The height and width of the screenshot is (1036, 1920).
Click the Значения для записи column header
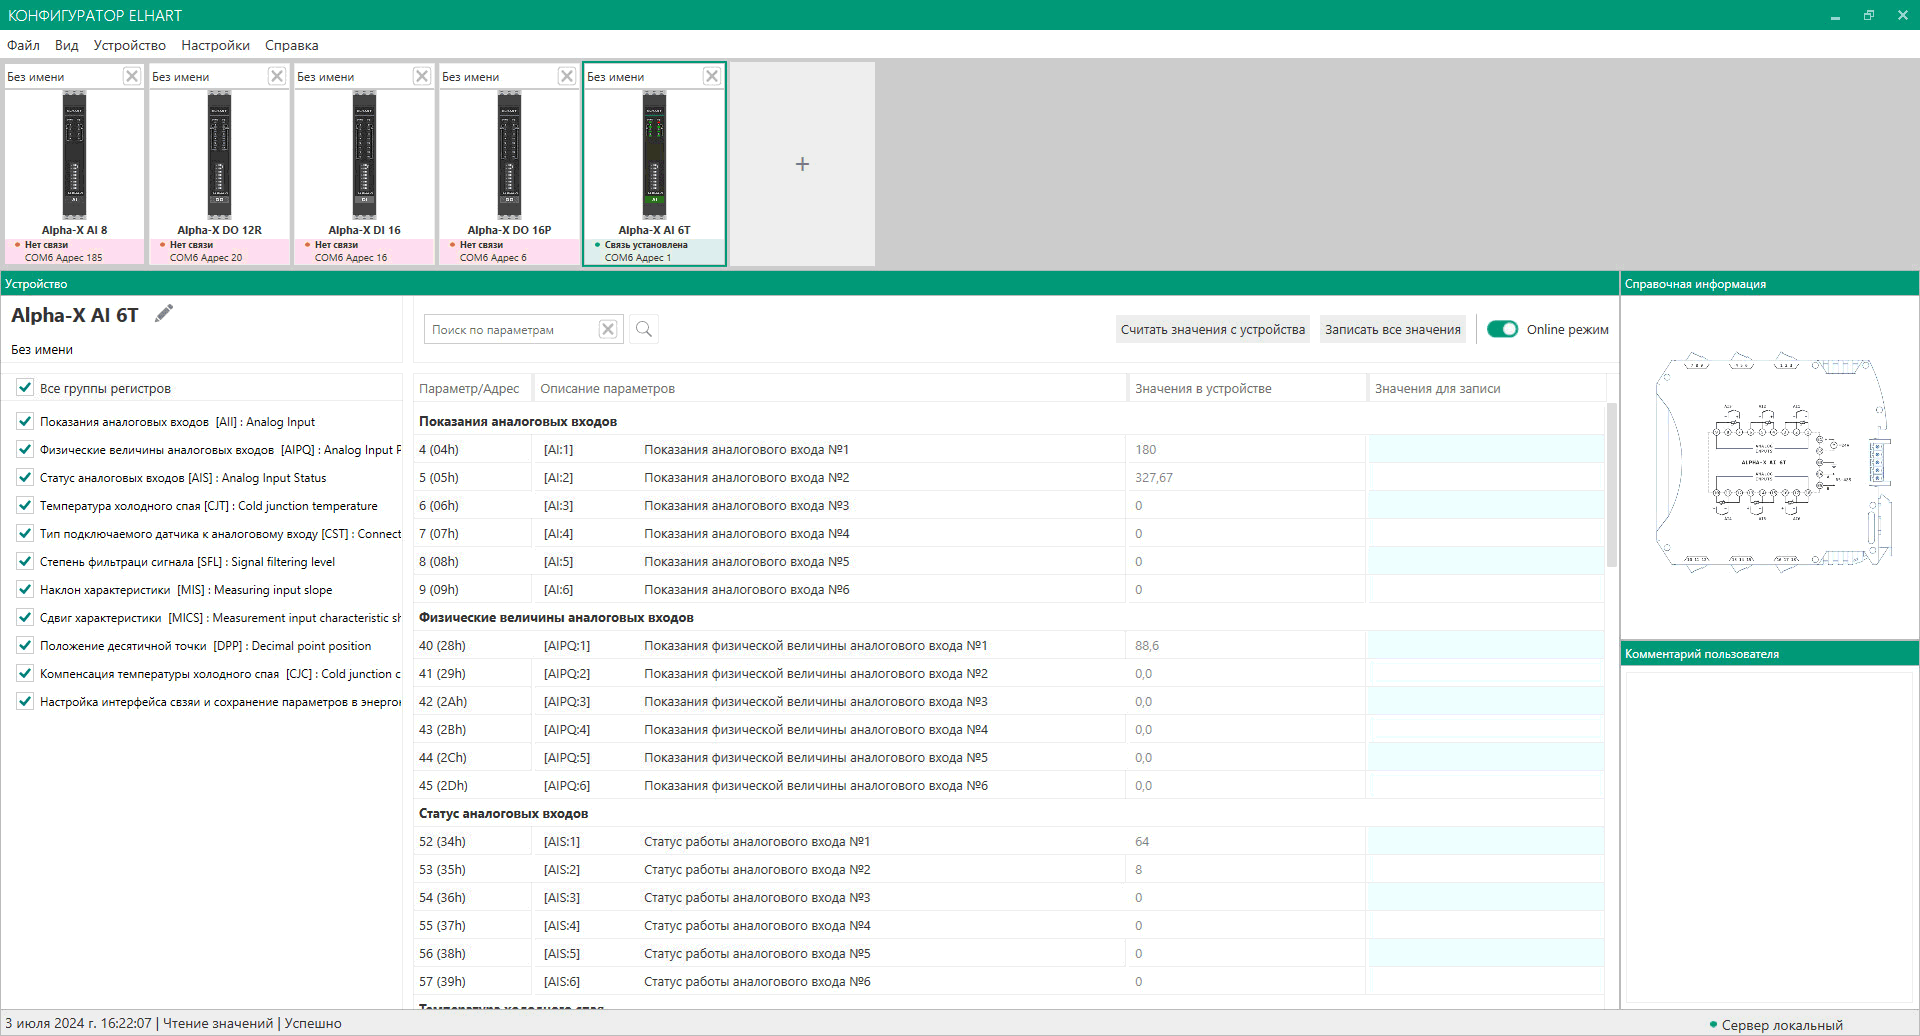click(x=1486, y=388)
